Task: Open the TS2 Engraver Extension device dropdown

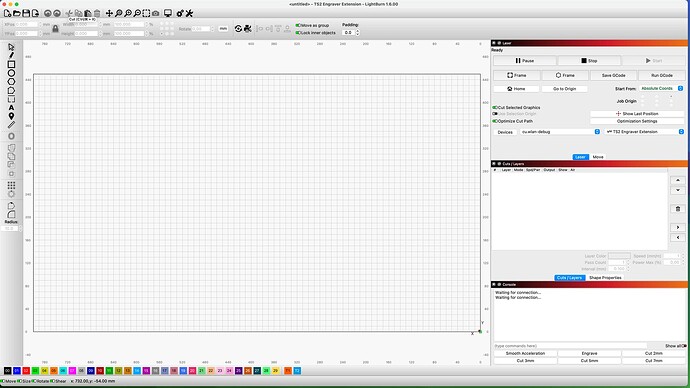Action: pos(645,132)
